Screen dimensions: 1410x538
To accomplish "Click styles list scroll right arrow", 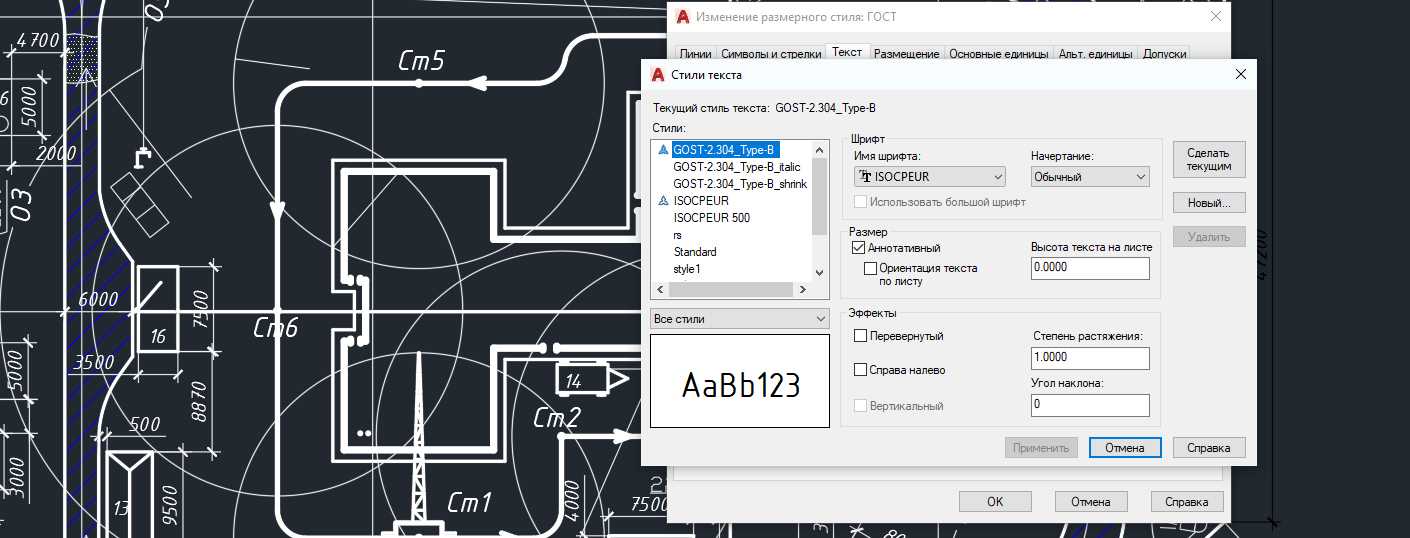I will click(x=802, y=289).
